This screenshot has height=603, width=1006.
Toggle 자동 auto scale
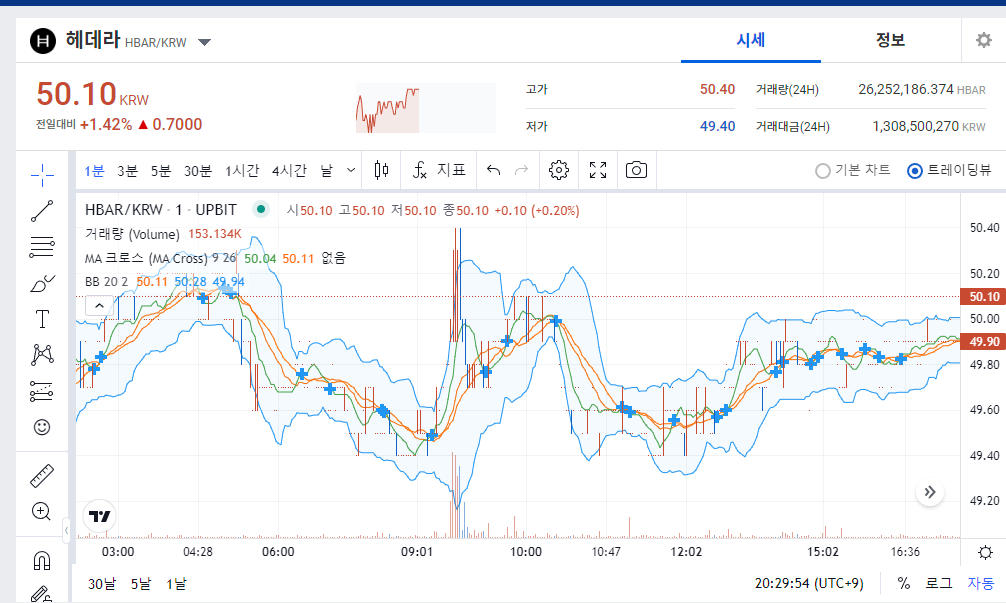[980, 583]
